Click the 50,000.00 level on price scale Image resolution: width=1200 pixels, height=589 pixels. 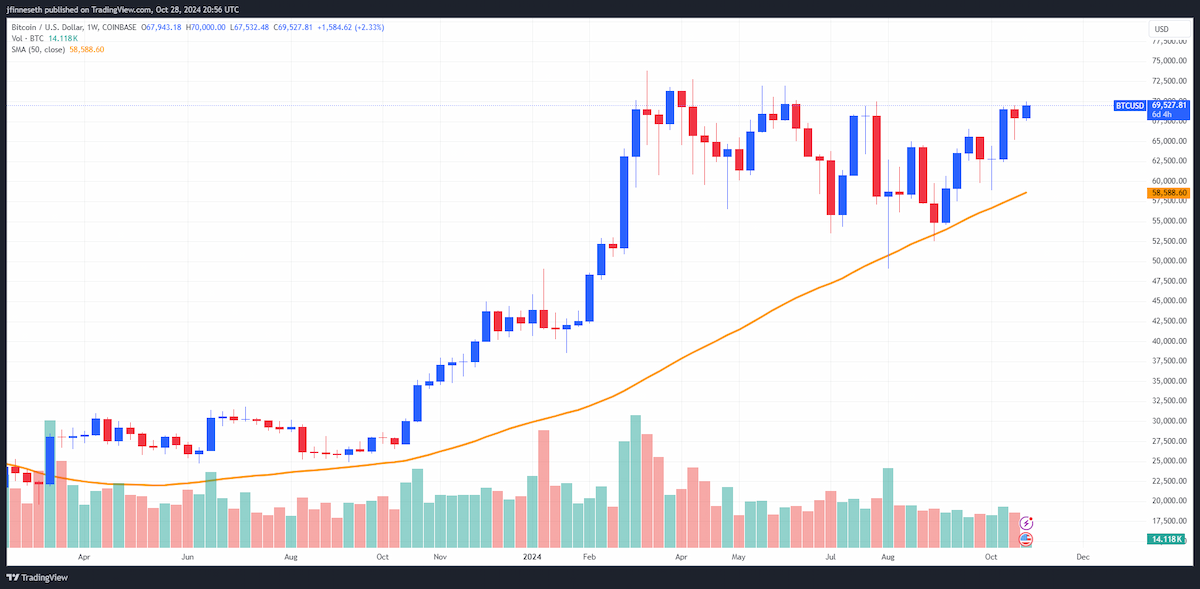[x=1168, y=261]
